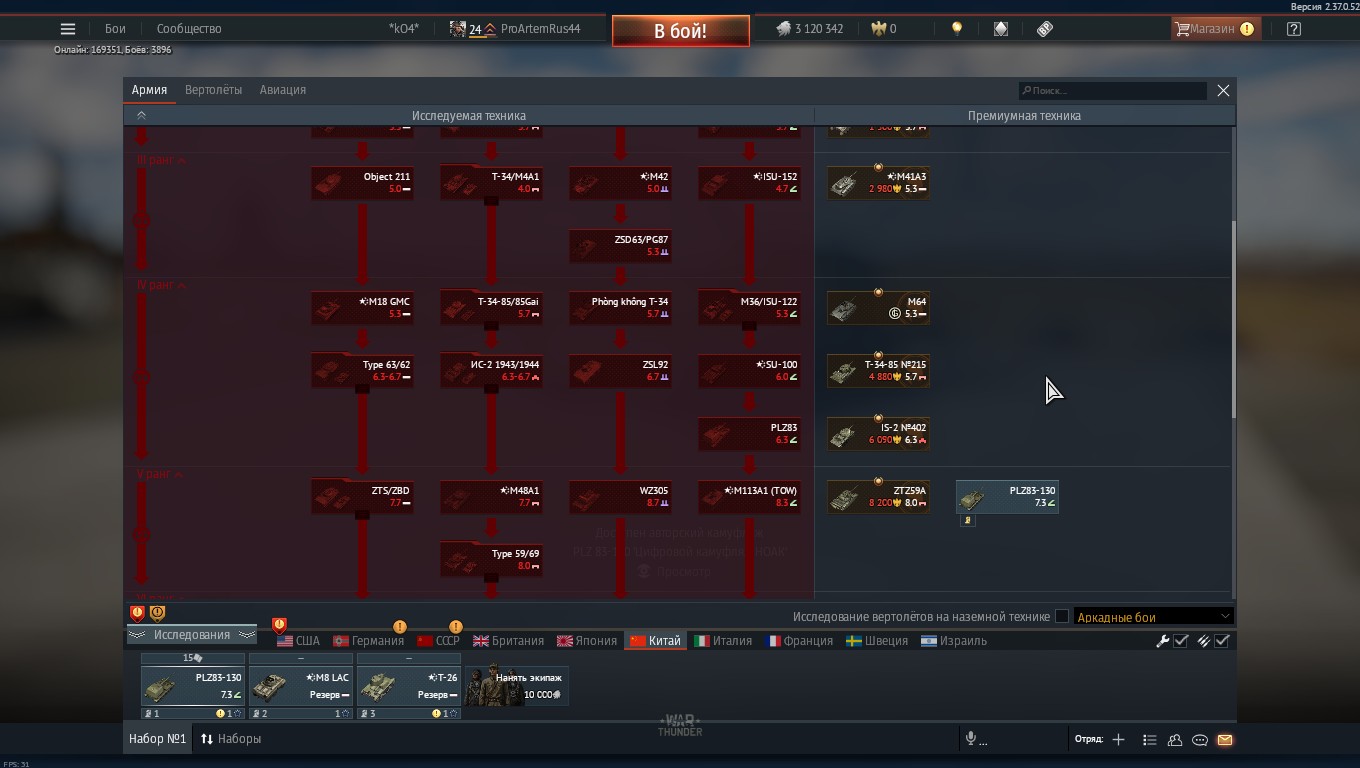Click the Silver Lions currency icon

(783, 29)
